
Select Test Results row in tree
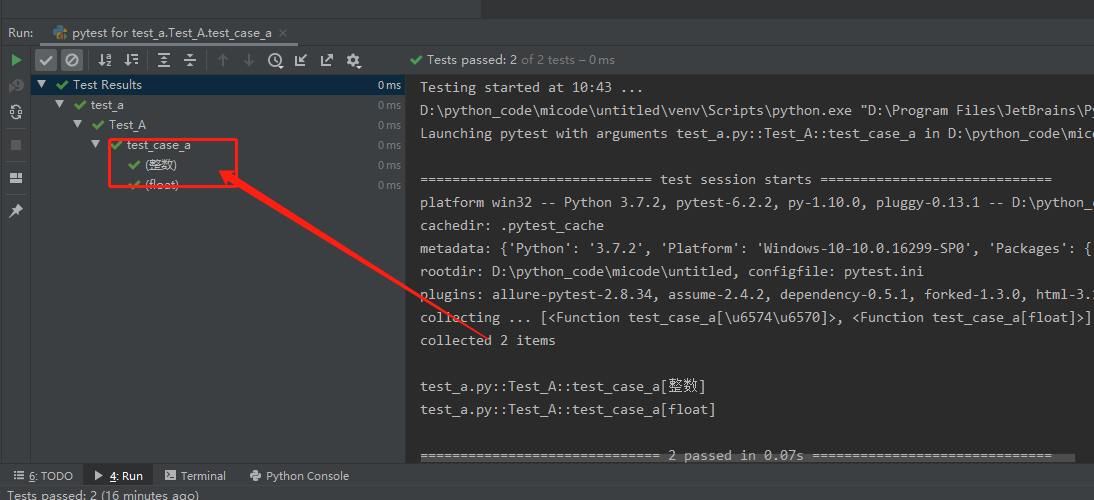click(x=218, y=85)
